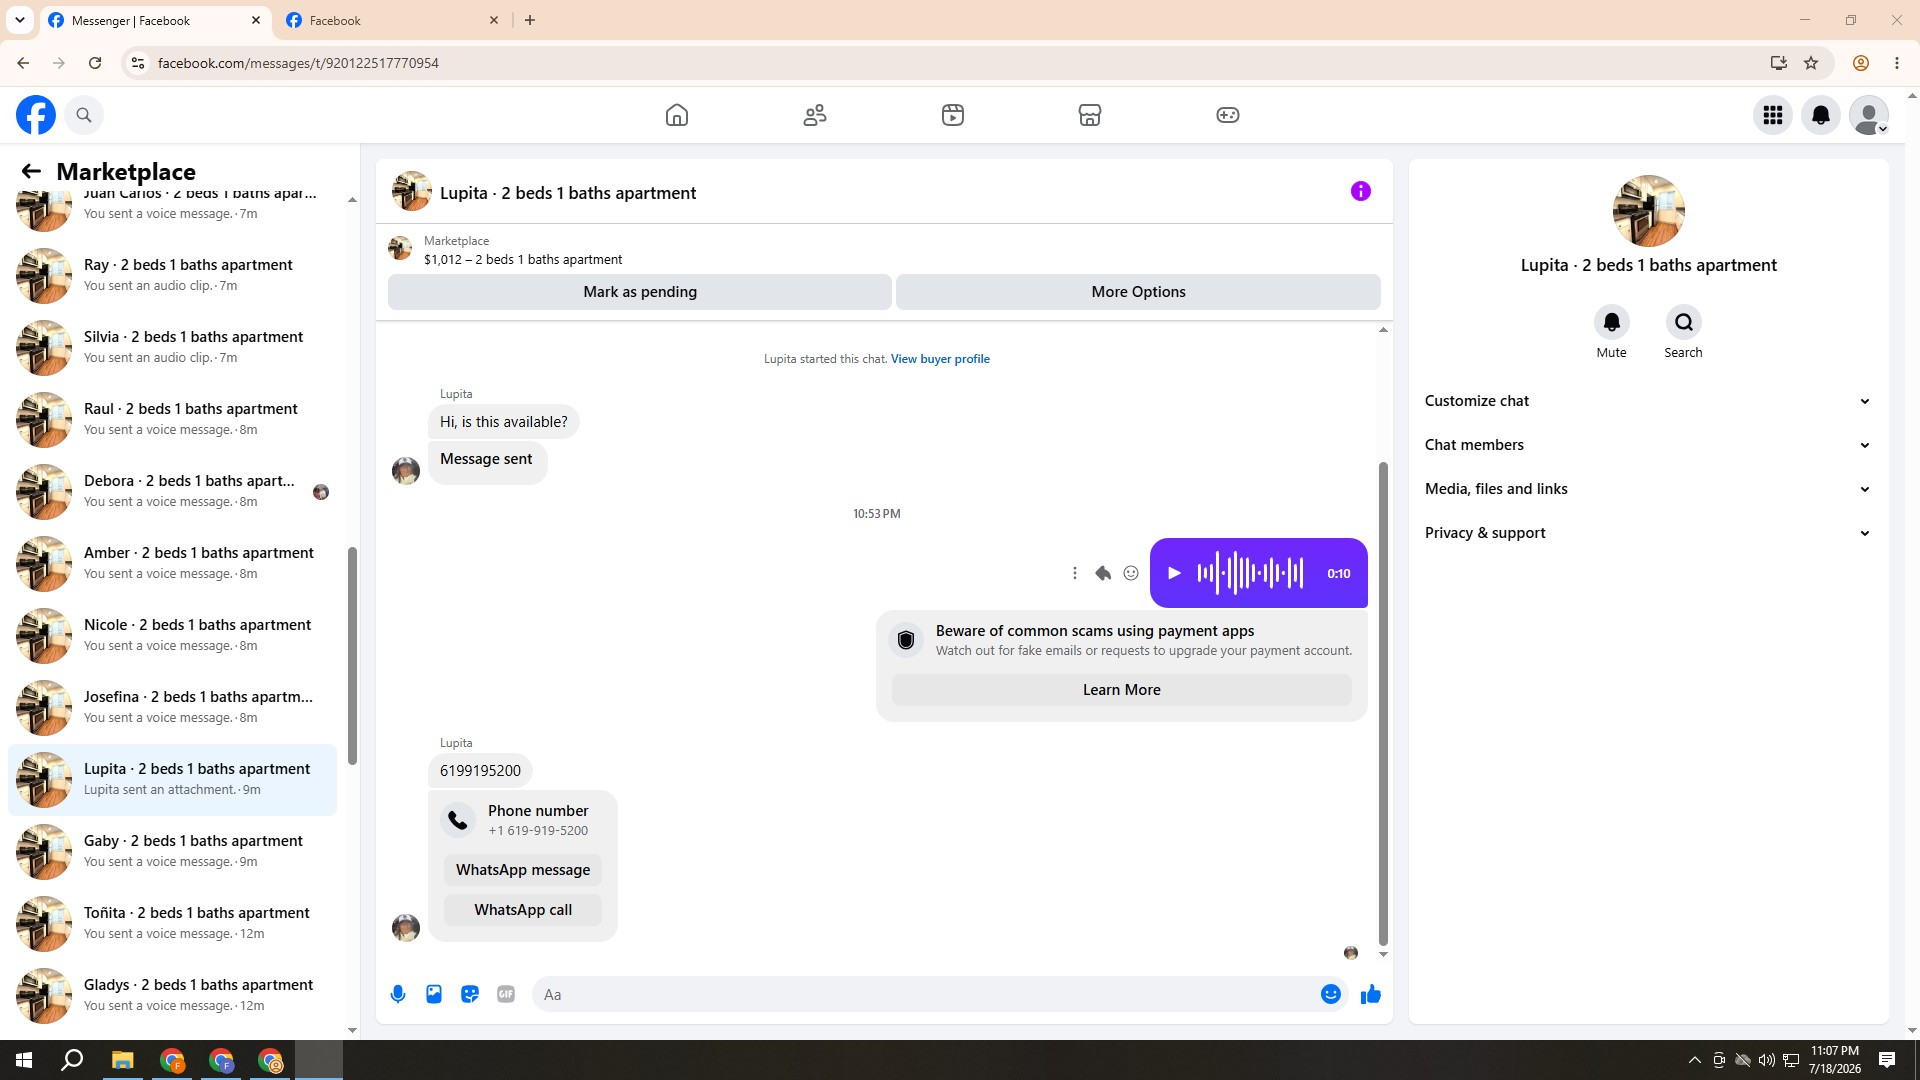This screenshot has height=1080, width=1920.
Task: Click the browser address bar URL
Action: coord(298,63)
